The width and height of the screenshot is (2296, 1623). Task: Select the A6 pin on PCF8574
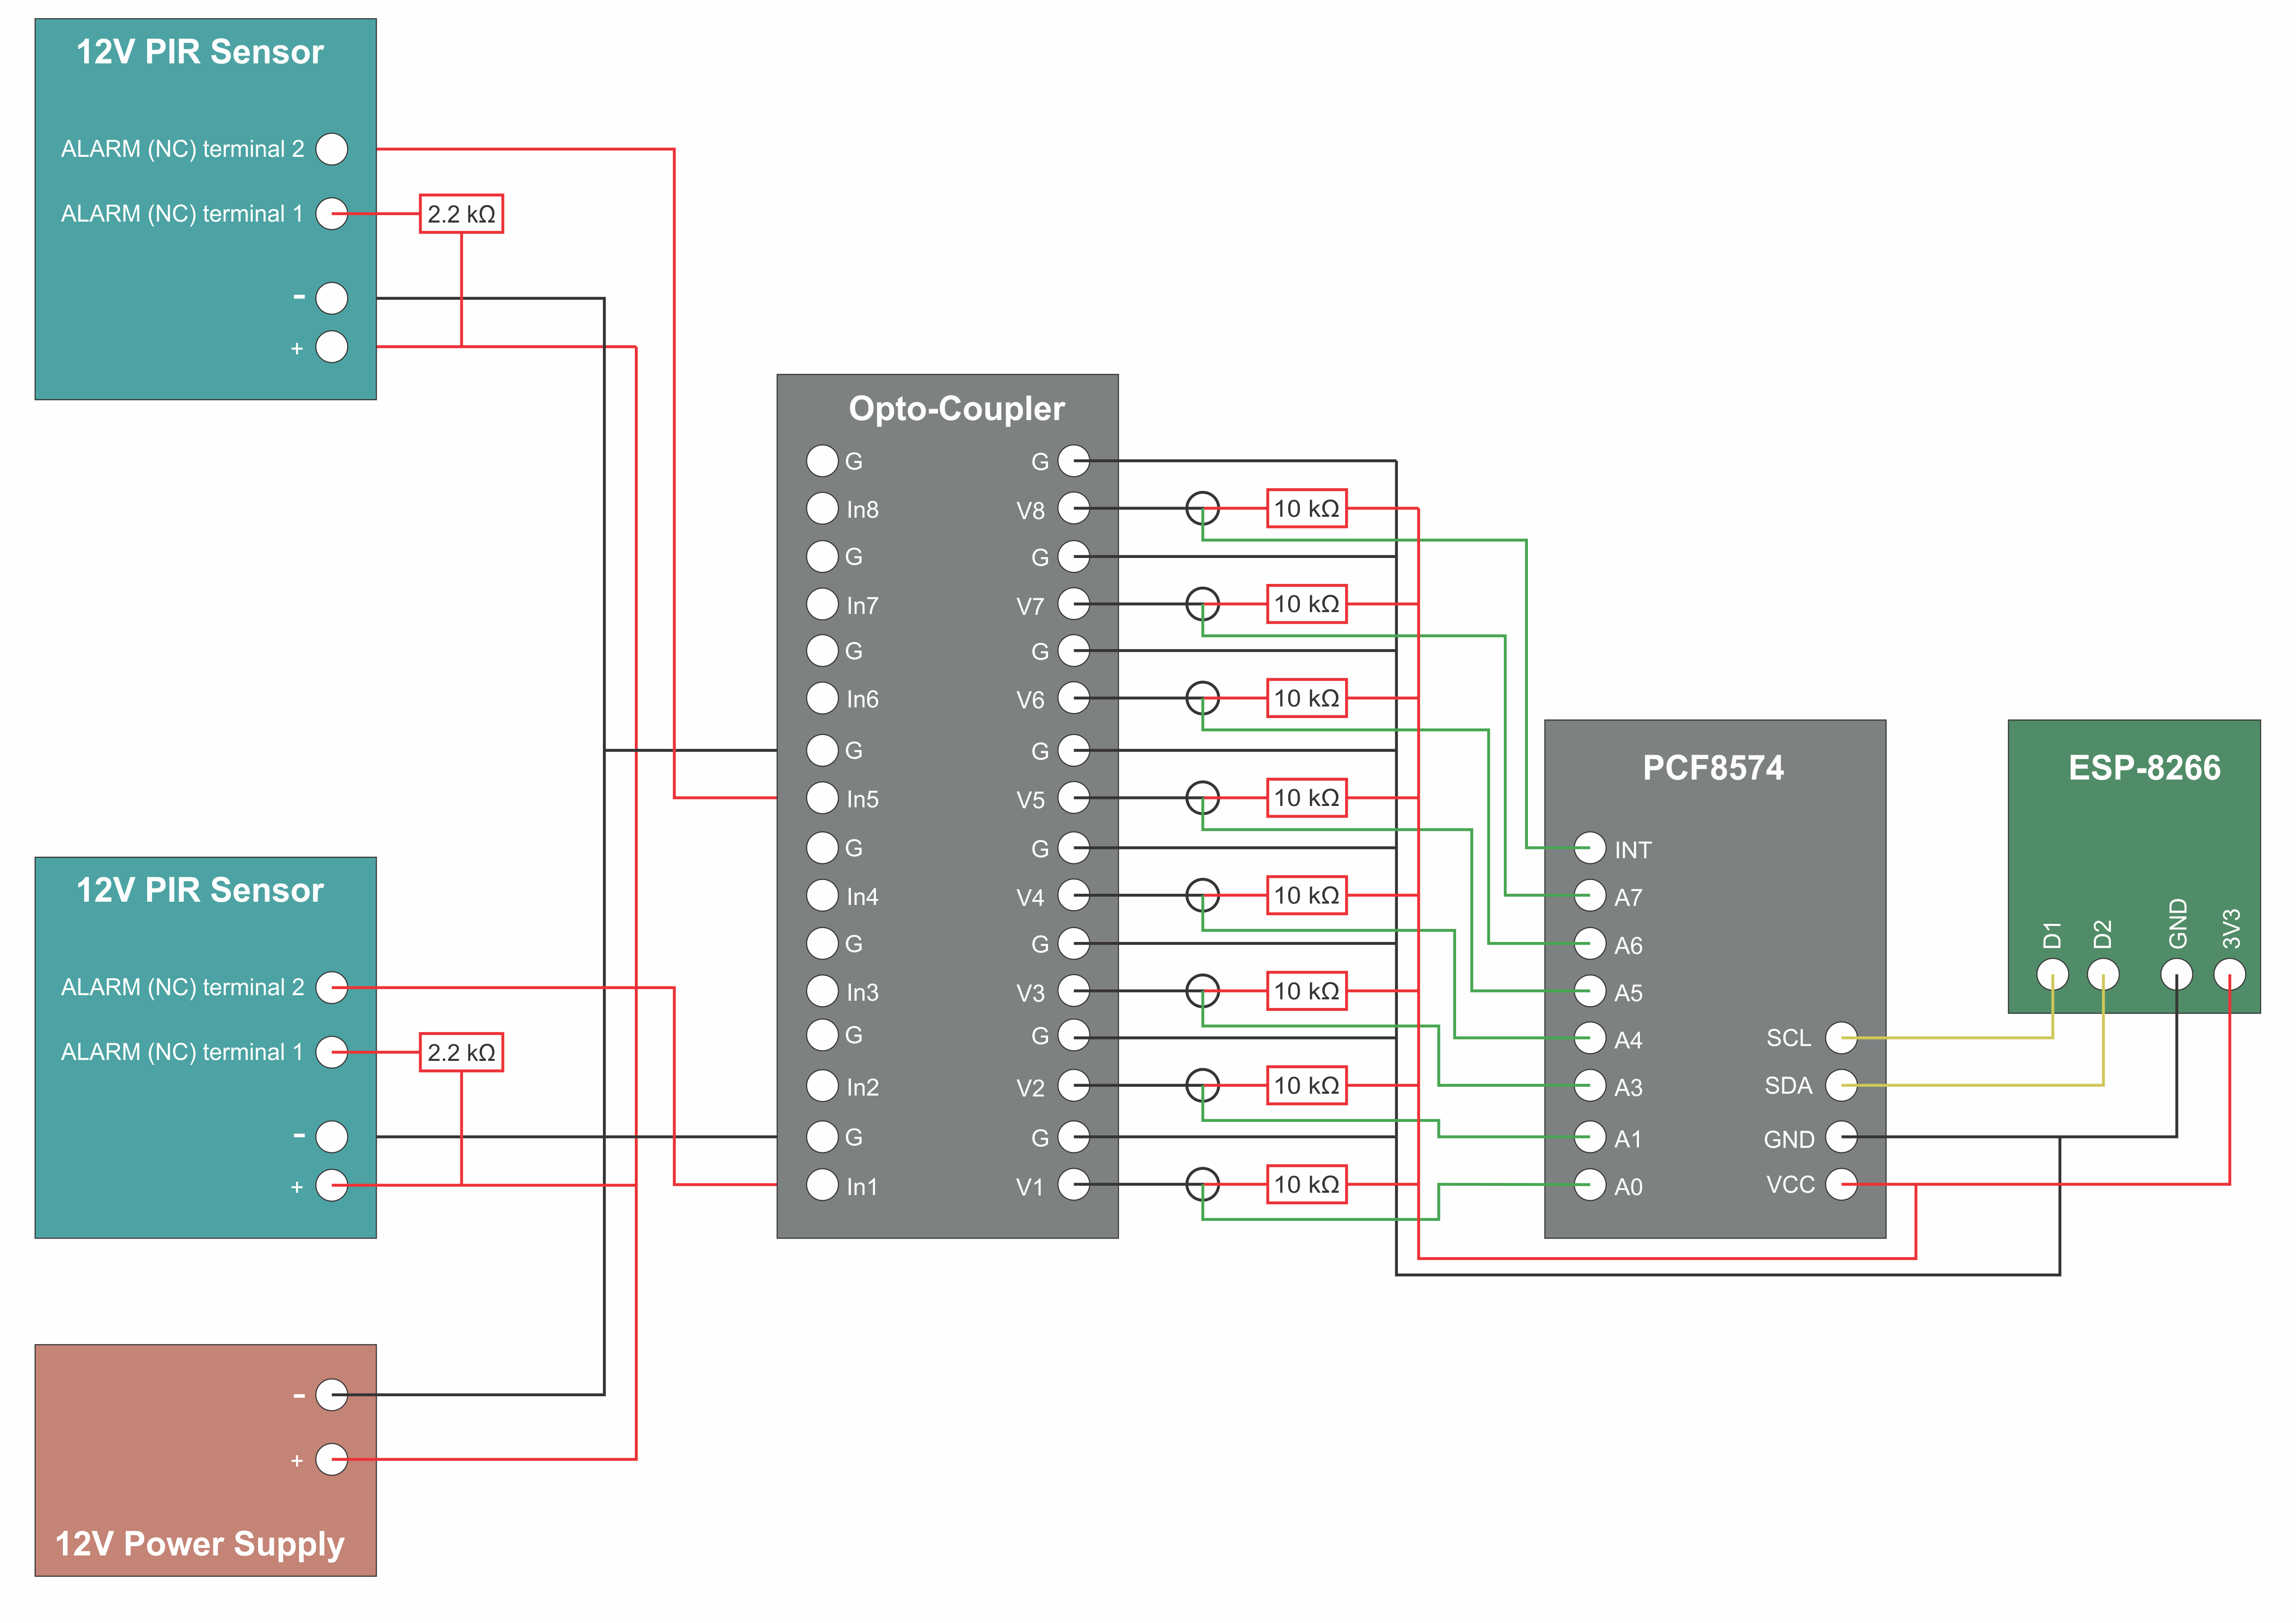click(1590, 943)
